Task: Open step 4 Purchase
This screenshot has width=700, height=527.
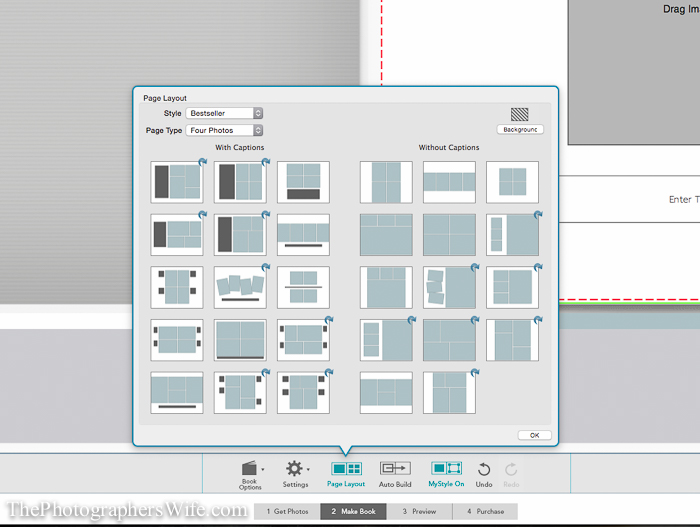Action: tap(485, 511)
